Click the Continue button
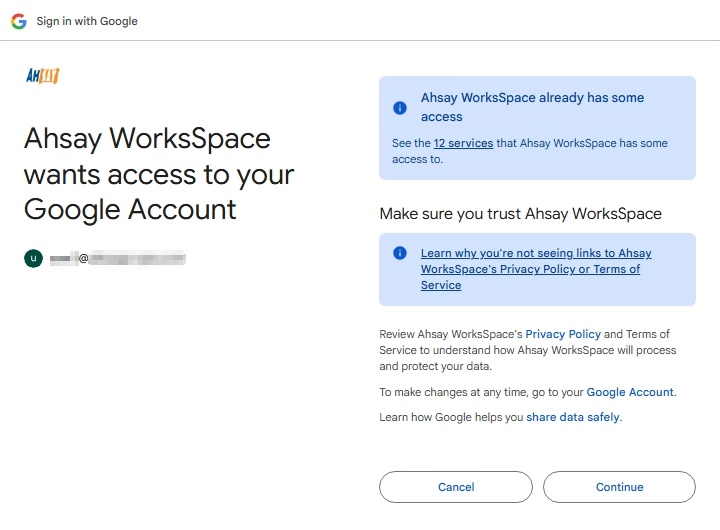The width and height of the screenshot is (720, 530). coord(619,487)
